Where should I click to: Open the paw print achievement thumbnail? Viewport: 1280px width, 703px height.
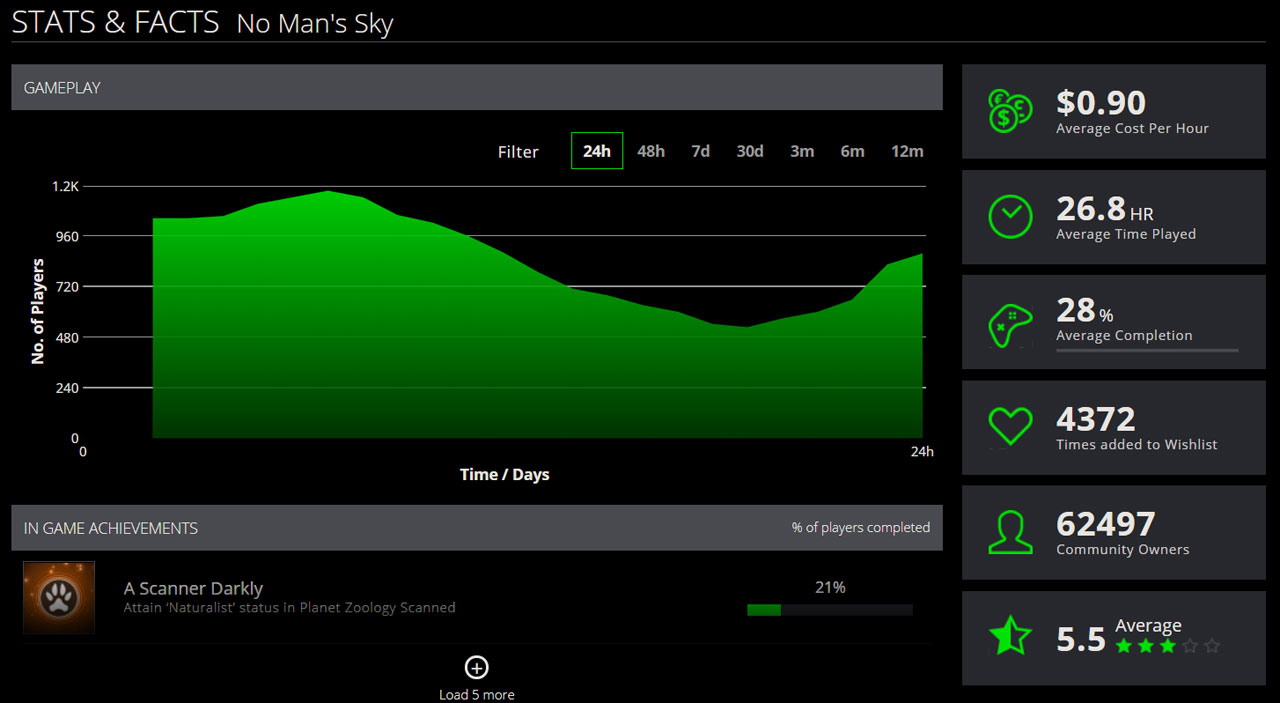(59, 597)
